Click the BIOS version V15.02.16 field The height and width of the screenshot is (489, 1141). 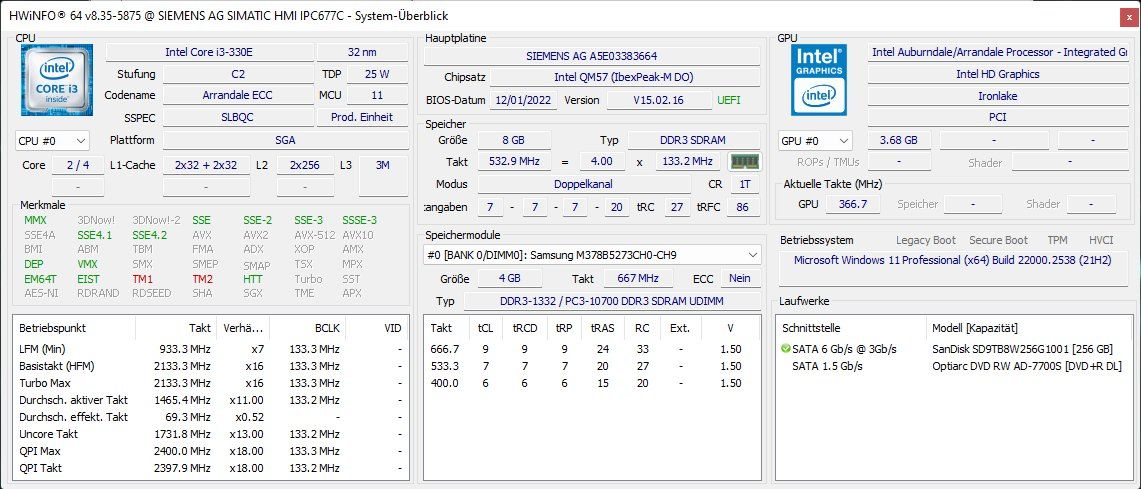[659, 100]
